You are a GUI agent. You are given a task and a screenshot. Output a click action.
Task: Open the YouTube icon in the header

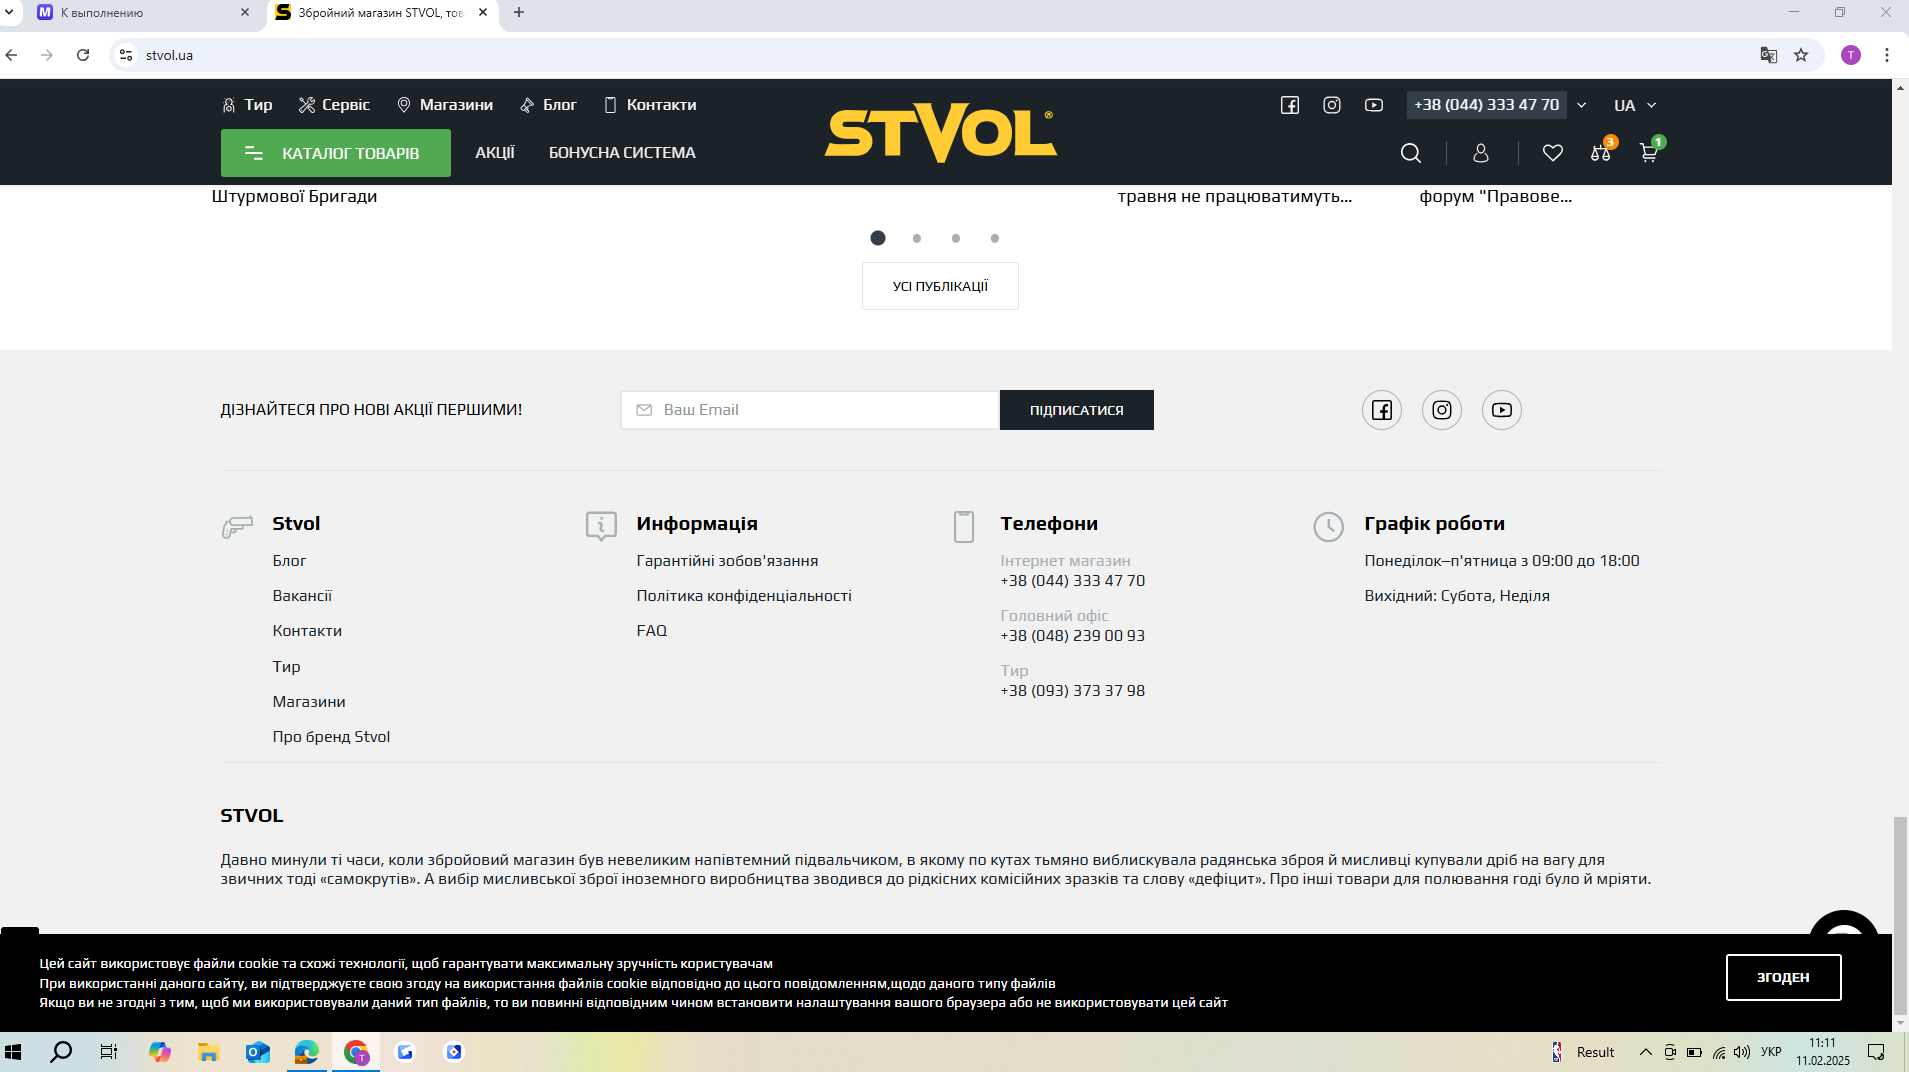1374,105
